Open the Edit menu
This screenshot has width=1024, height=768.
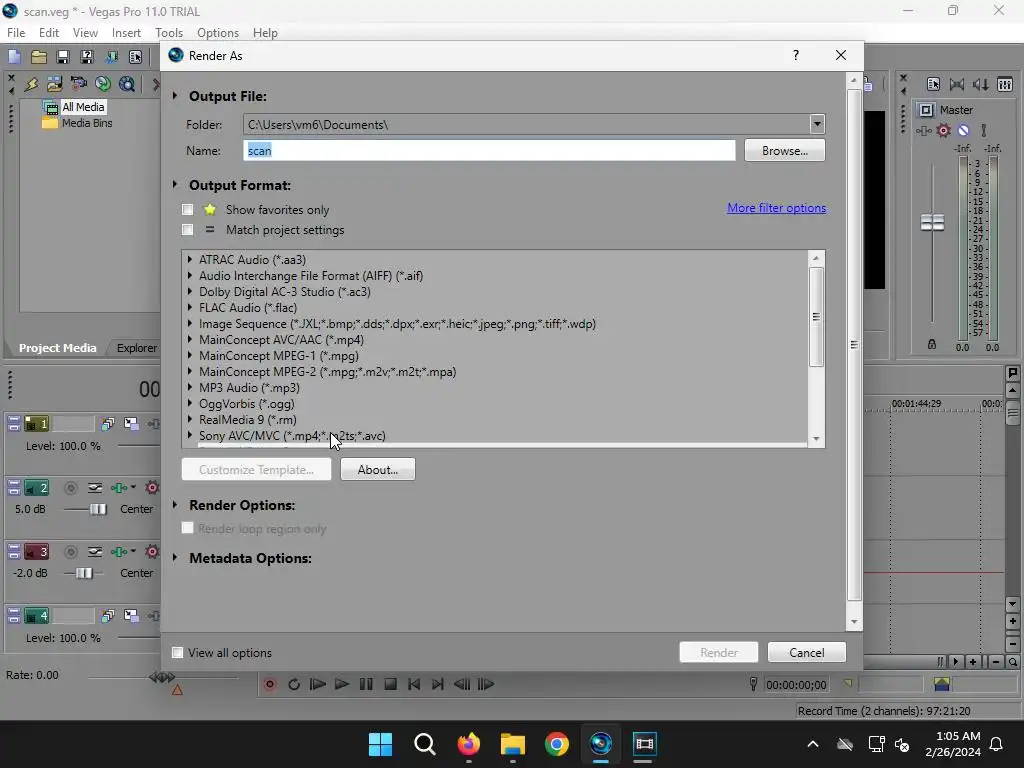click(x=49, y=33)
